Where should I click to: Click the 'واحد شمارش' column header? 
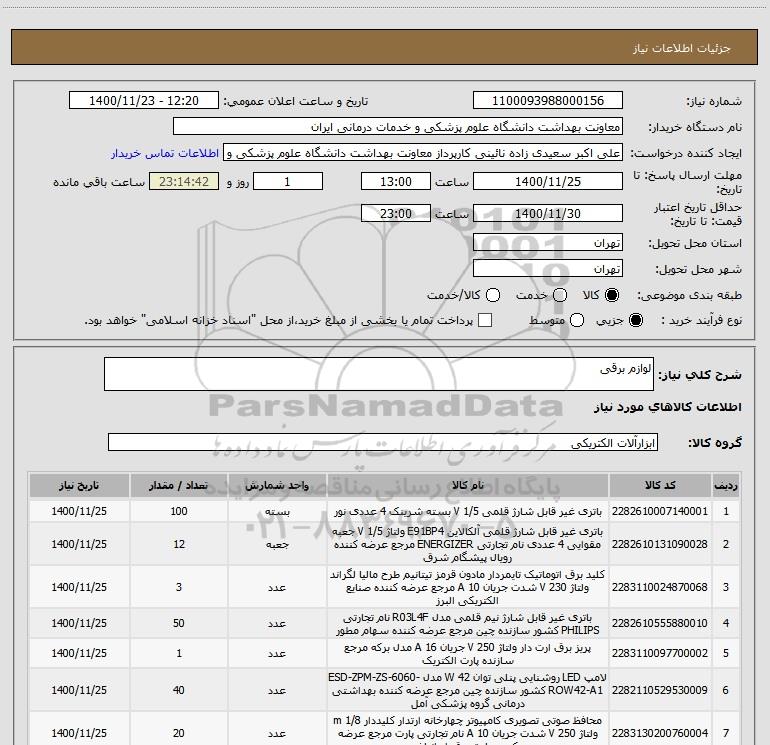(277, 485)
